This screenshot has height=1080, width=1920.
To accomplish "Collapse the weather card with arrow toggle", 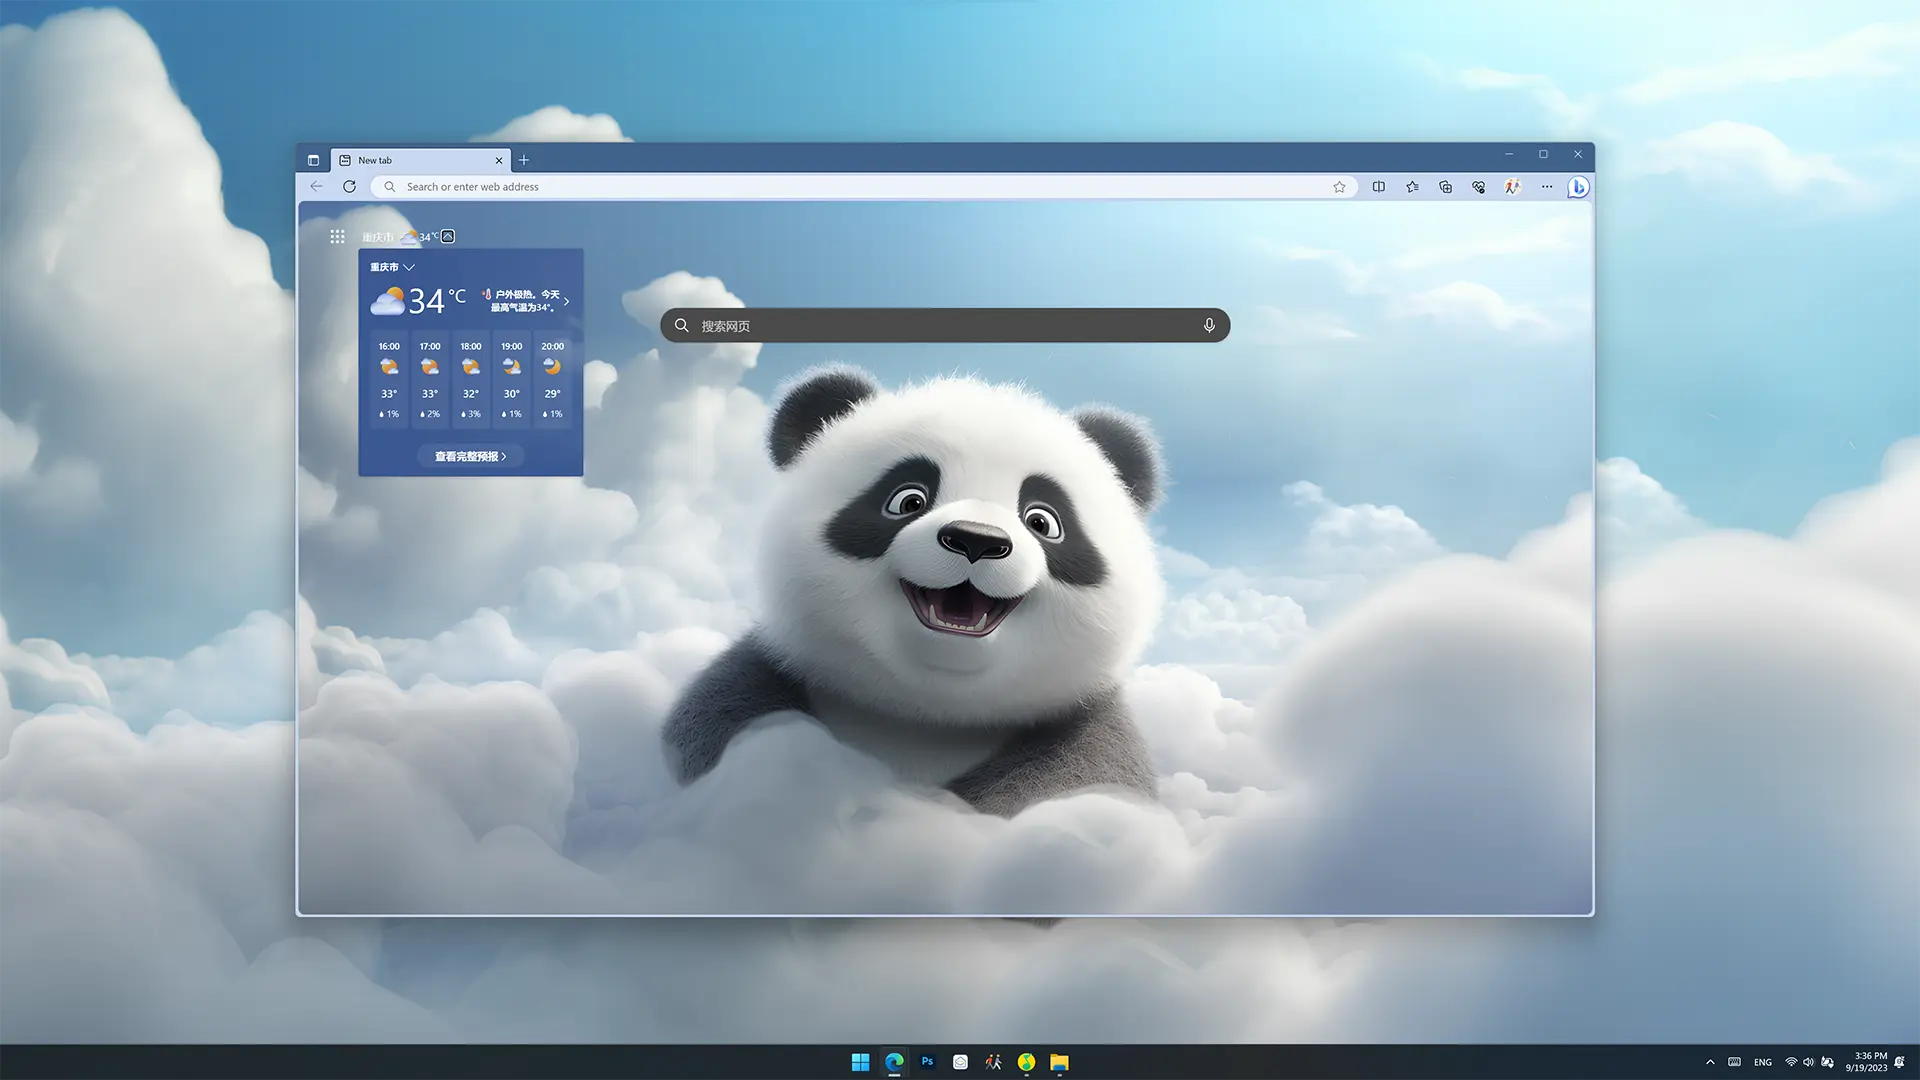I will (x=448, y=237).
